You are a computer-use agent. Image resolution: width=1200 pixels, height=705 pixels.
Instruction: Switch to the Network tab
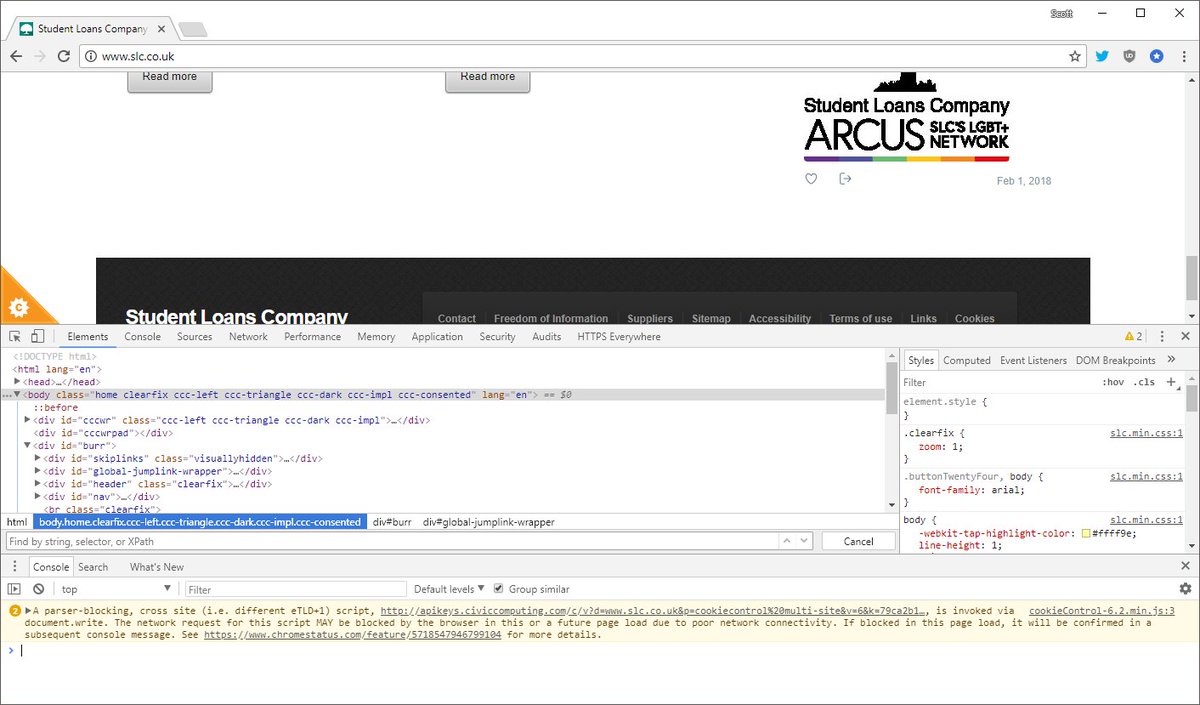click(x=248, y=337)
